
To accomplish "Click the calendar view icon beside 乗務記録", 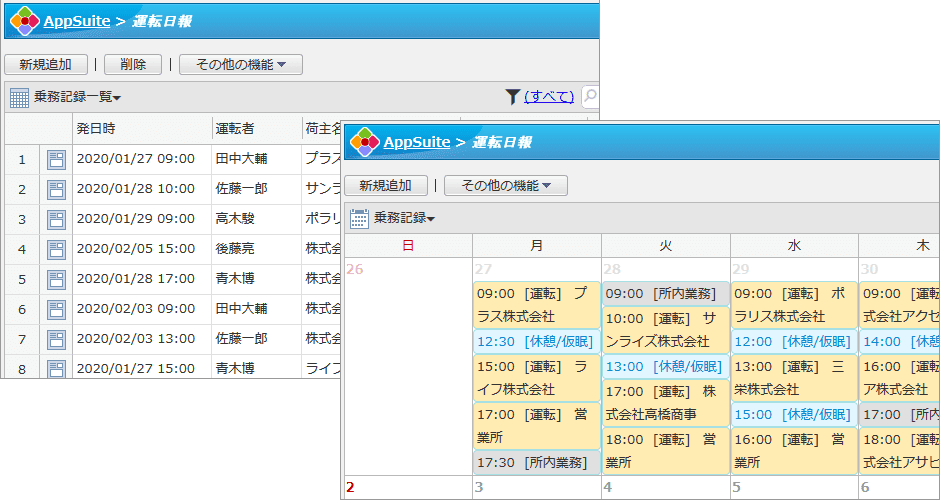I will [359, 218].
